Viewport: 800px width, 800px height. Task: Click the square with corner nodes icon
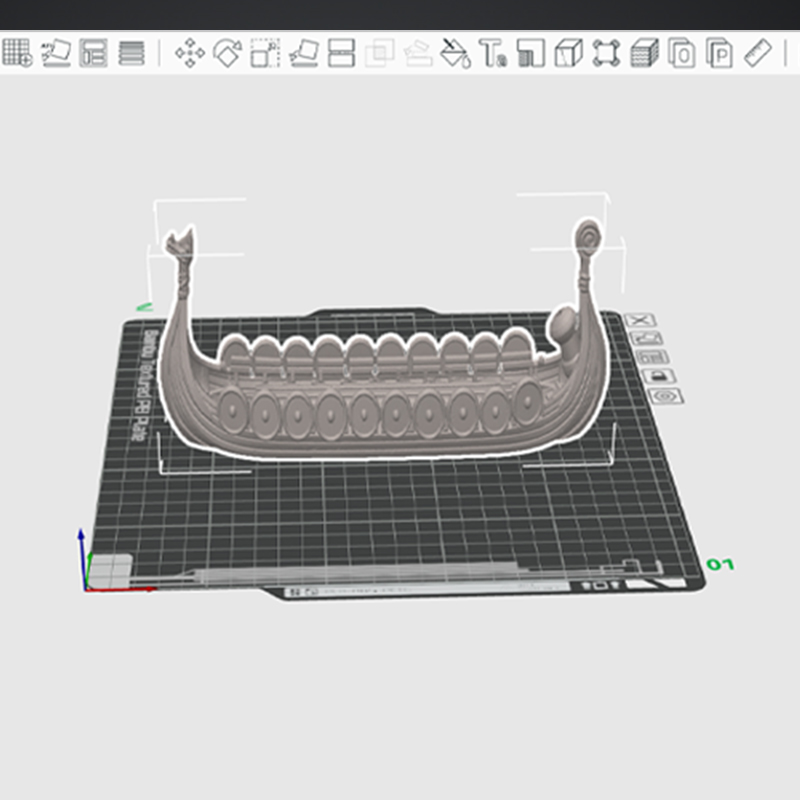click(606, 53)
